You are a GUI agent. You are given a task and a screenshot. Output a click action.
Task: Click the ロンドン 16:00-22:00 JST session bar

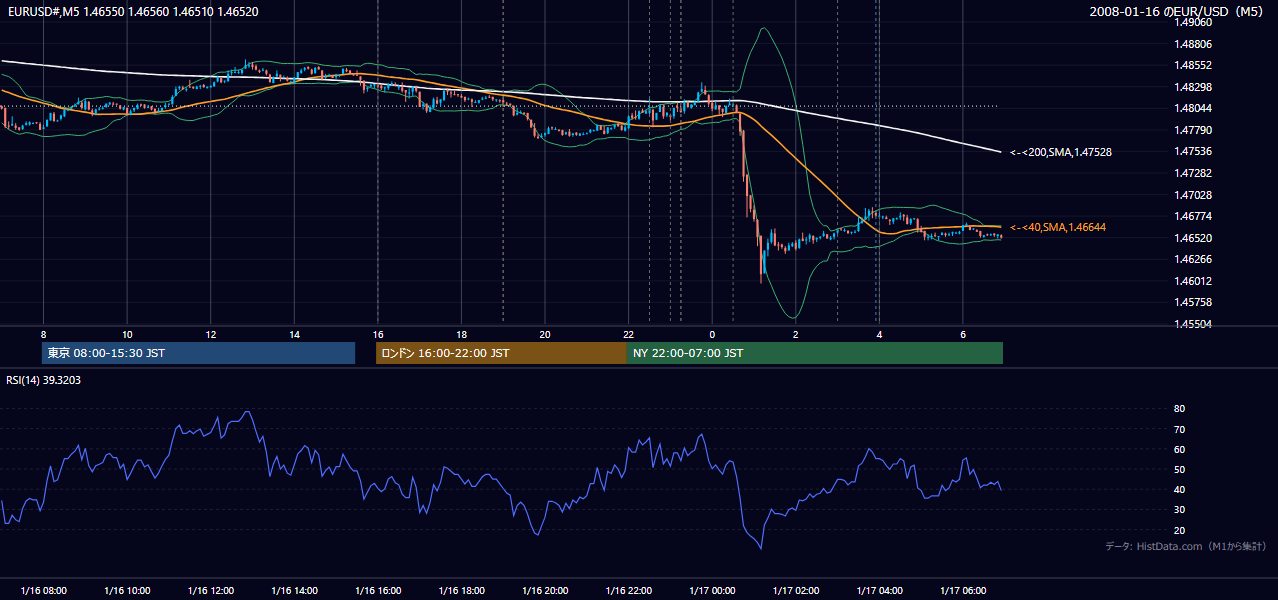pyautogui.click(x=501, y=353)
